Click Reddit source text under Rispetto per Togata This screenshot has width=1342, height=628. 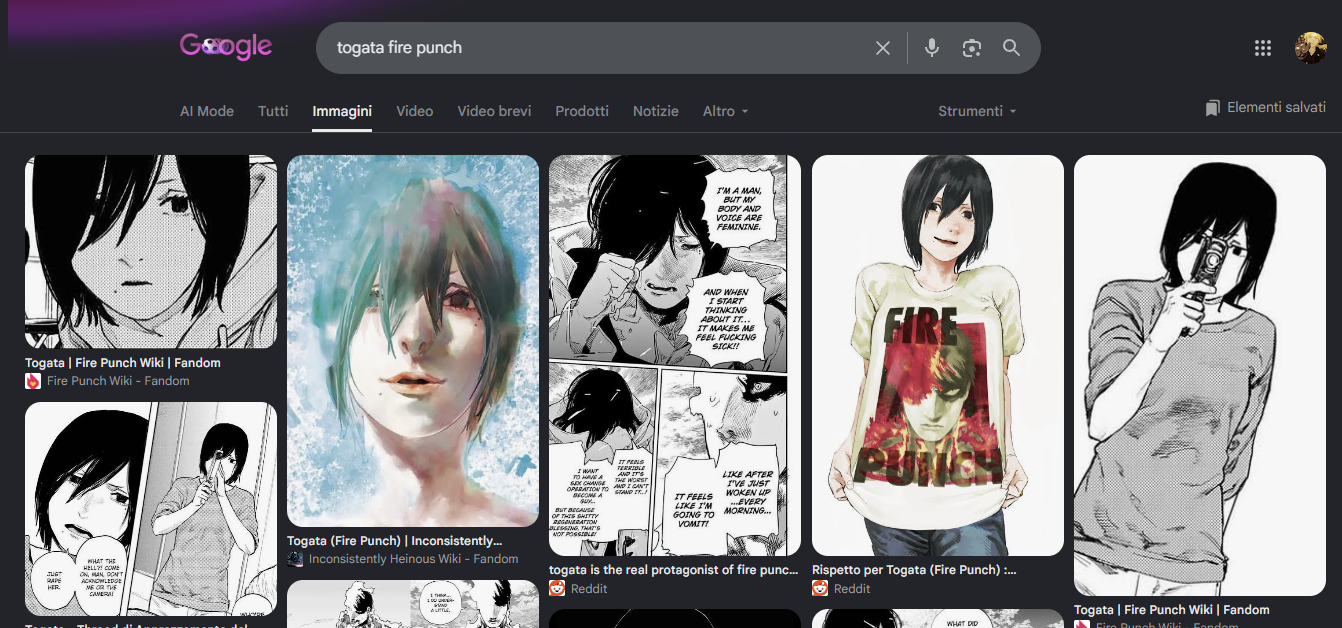click(853, 589)
